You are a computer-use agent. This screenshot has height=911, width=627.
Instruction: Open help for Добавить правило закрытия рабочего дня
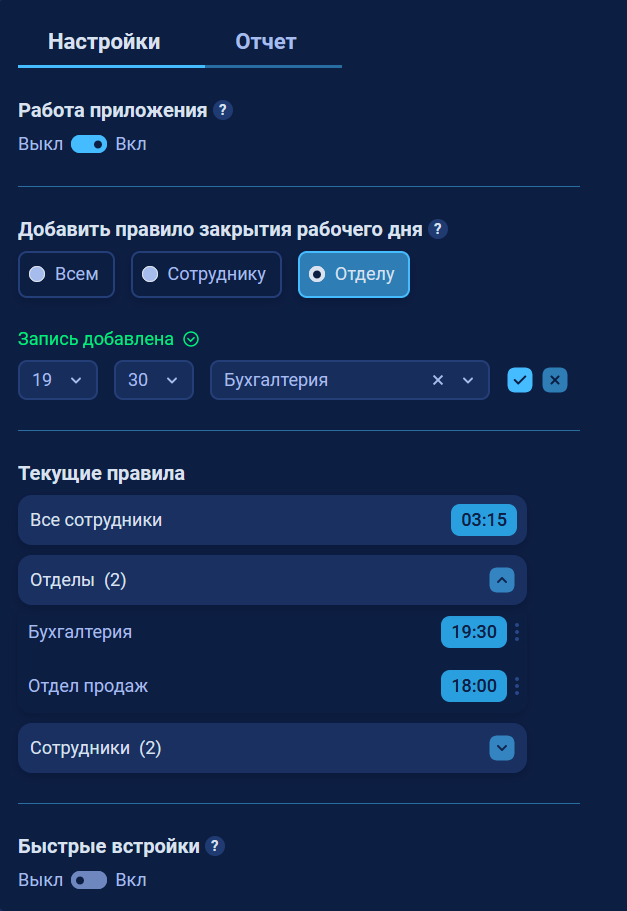[x=438, y=229]
